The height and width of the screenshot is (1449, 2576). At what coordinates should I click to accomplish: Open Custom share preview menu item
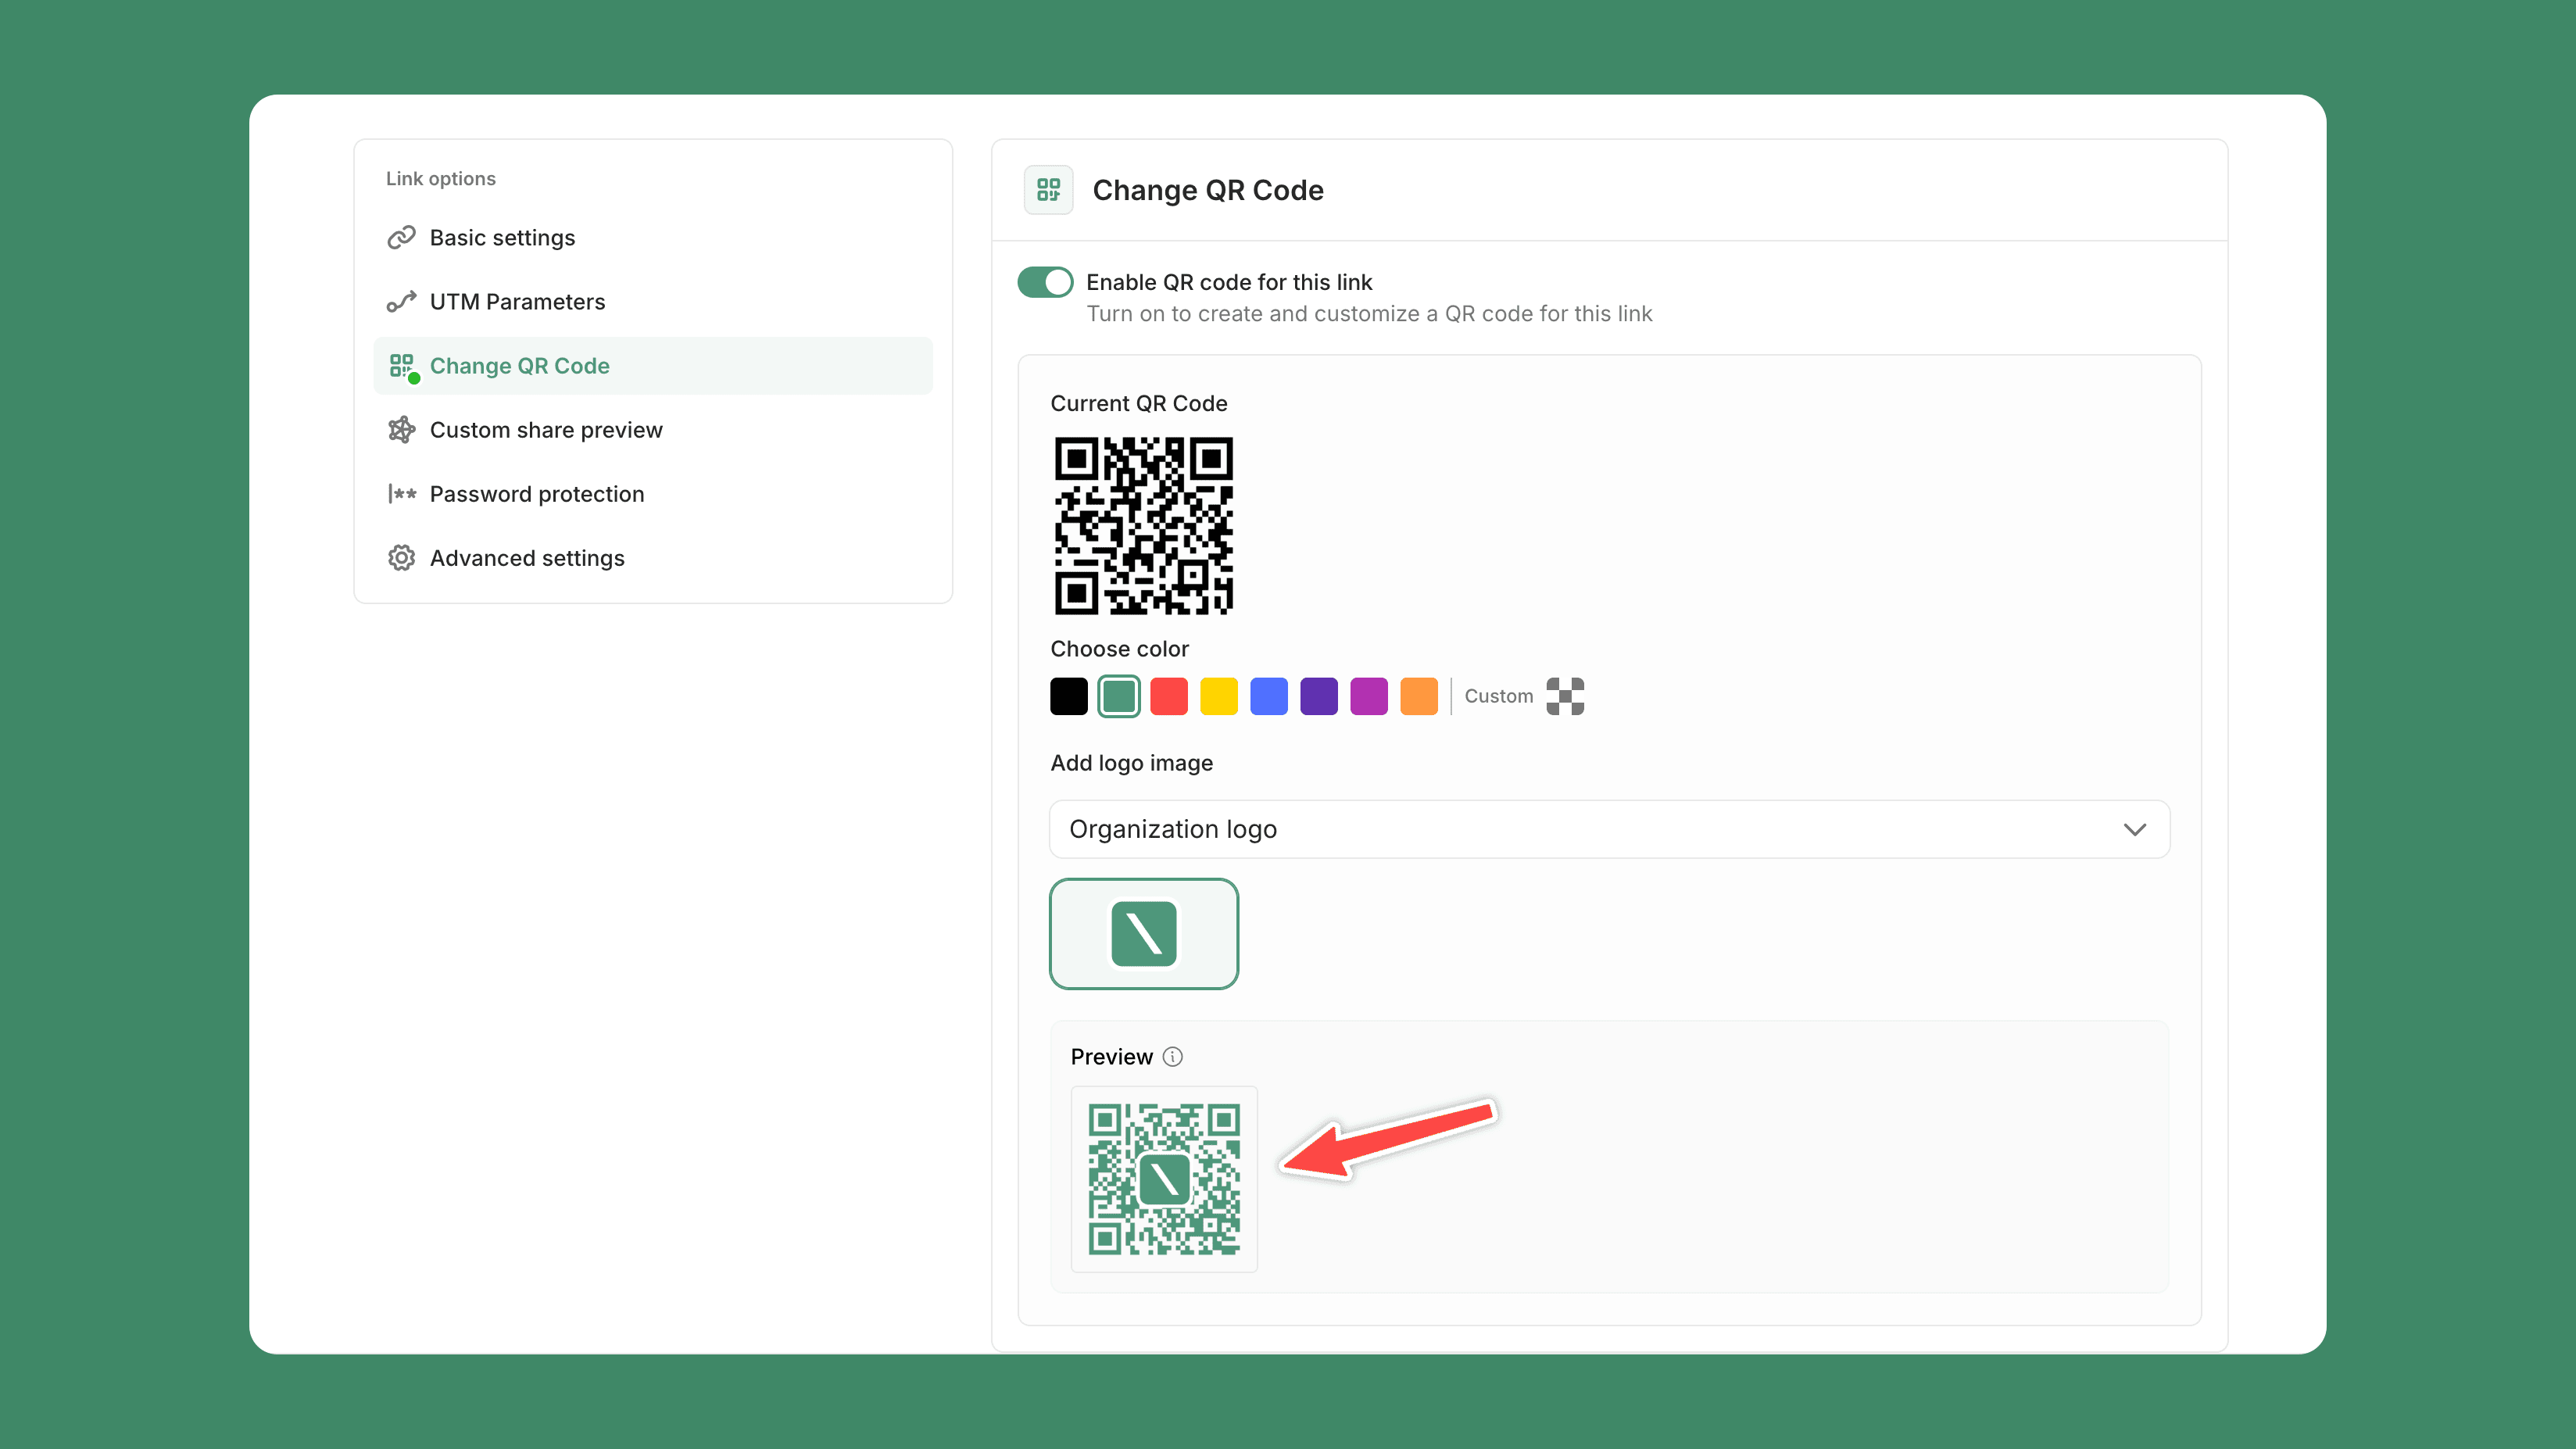(x=653, y=430)
